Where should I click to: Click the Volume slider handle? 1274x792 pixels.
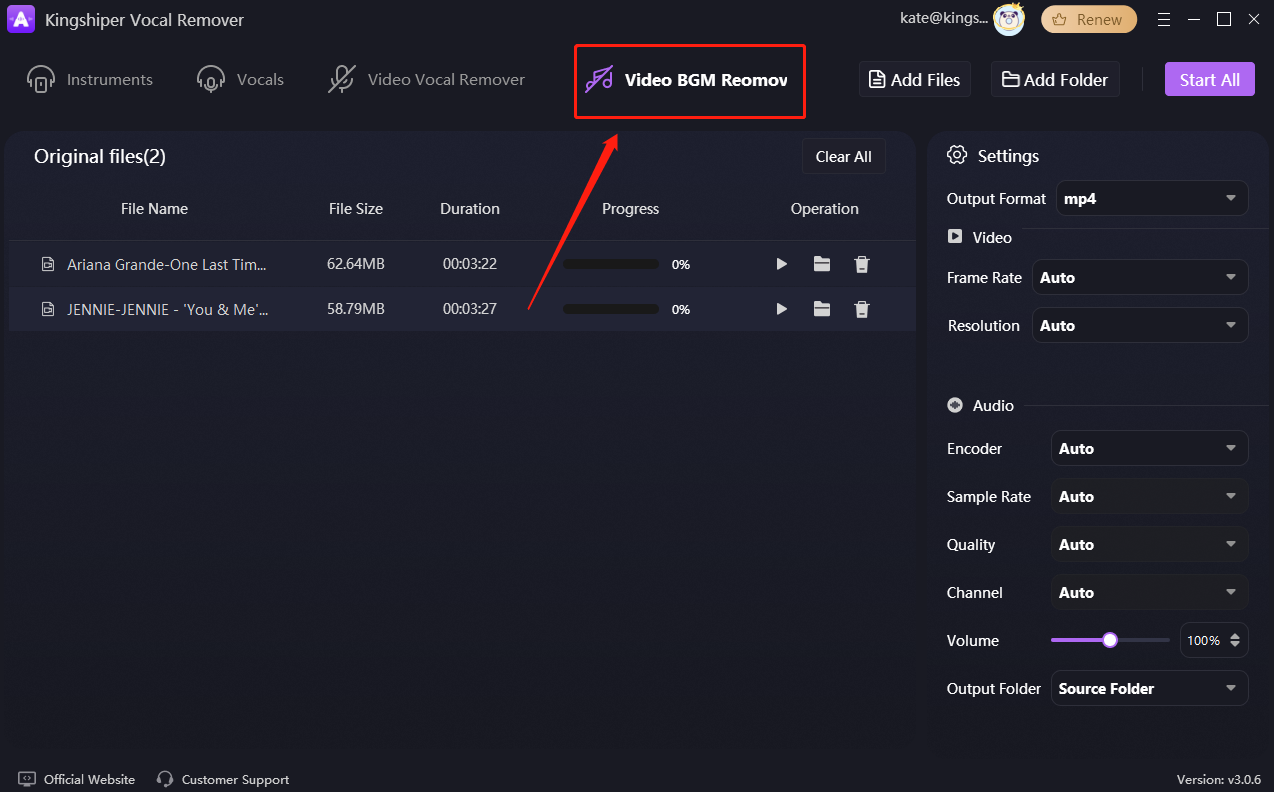(1109, 640)
